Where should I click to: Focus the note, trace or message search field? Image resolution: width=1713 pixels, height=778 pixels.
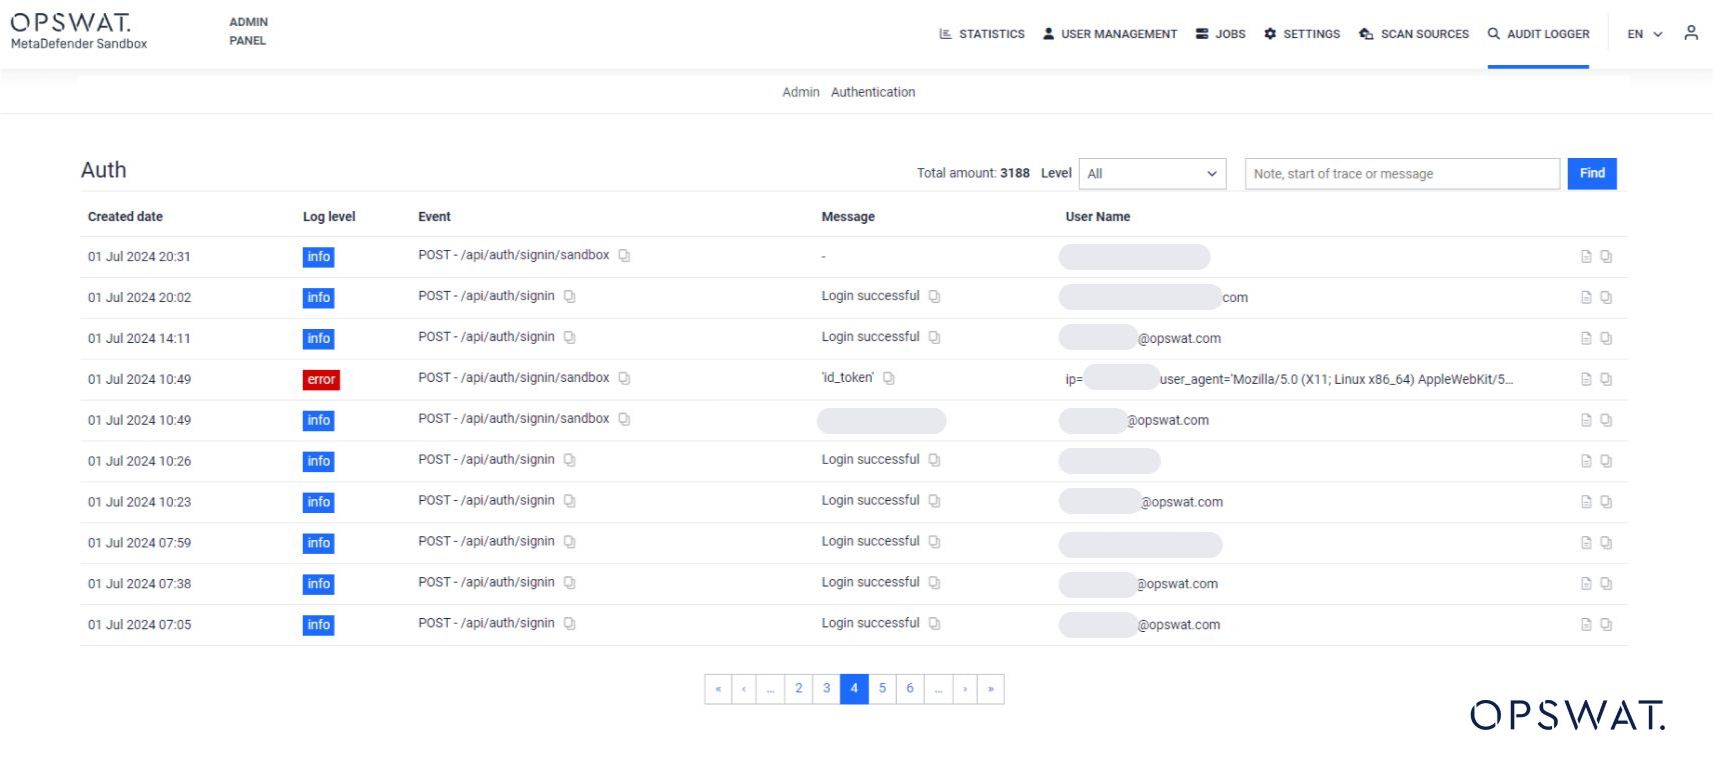1402,174
